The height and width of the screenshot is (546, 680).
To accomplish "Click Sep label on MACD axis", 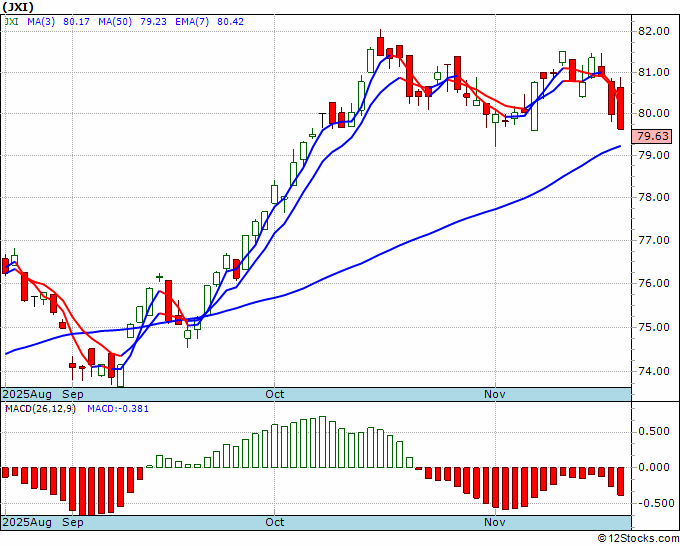I will [73, 522].
